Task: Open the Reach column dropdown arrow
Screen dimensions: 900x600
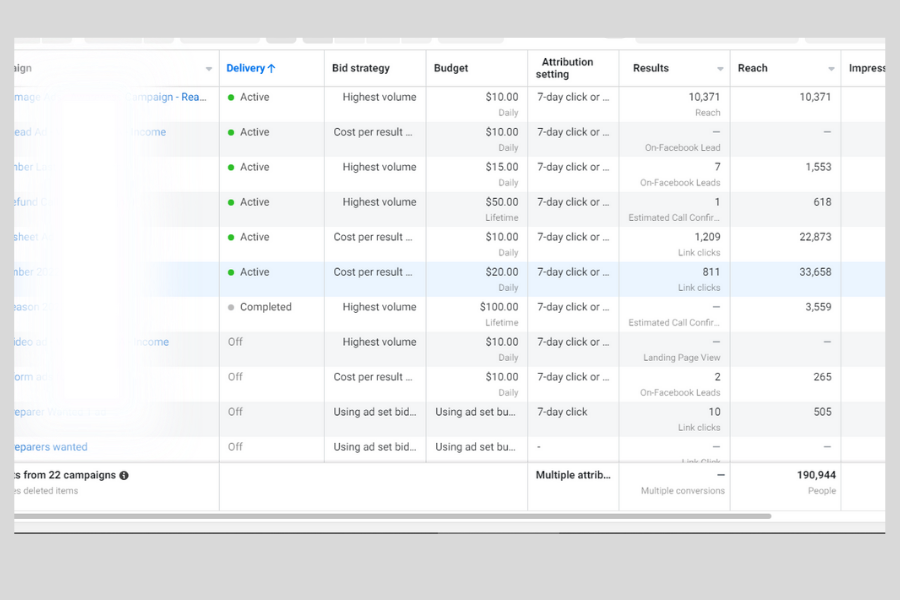Action: [831, 69]
